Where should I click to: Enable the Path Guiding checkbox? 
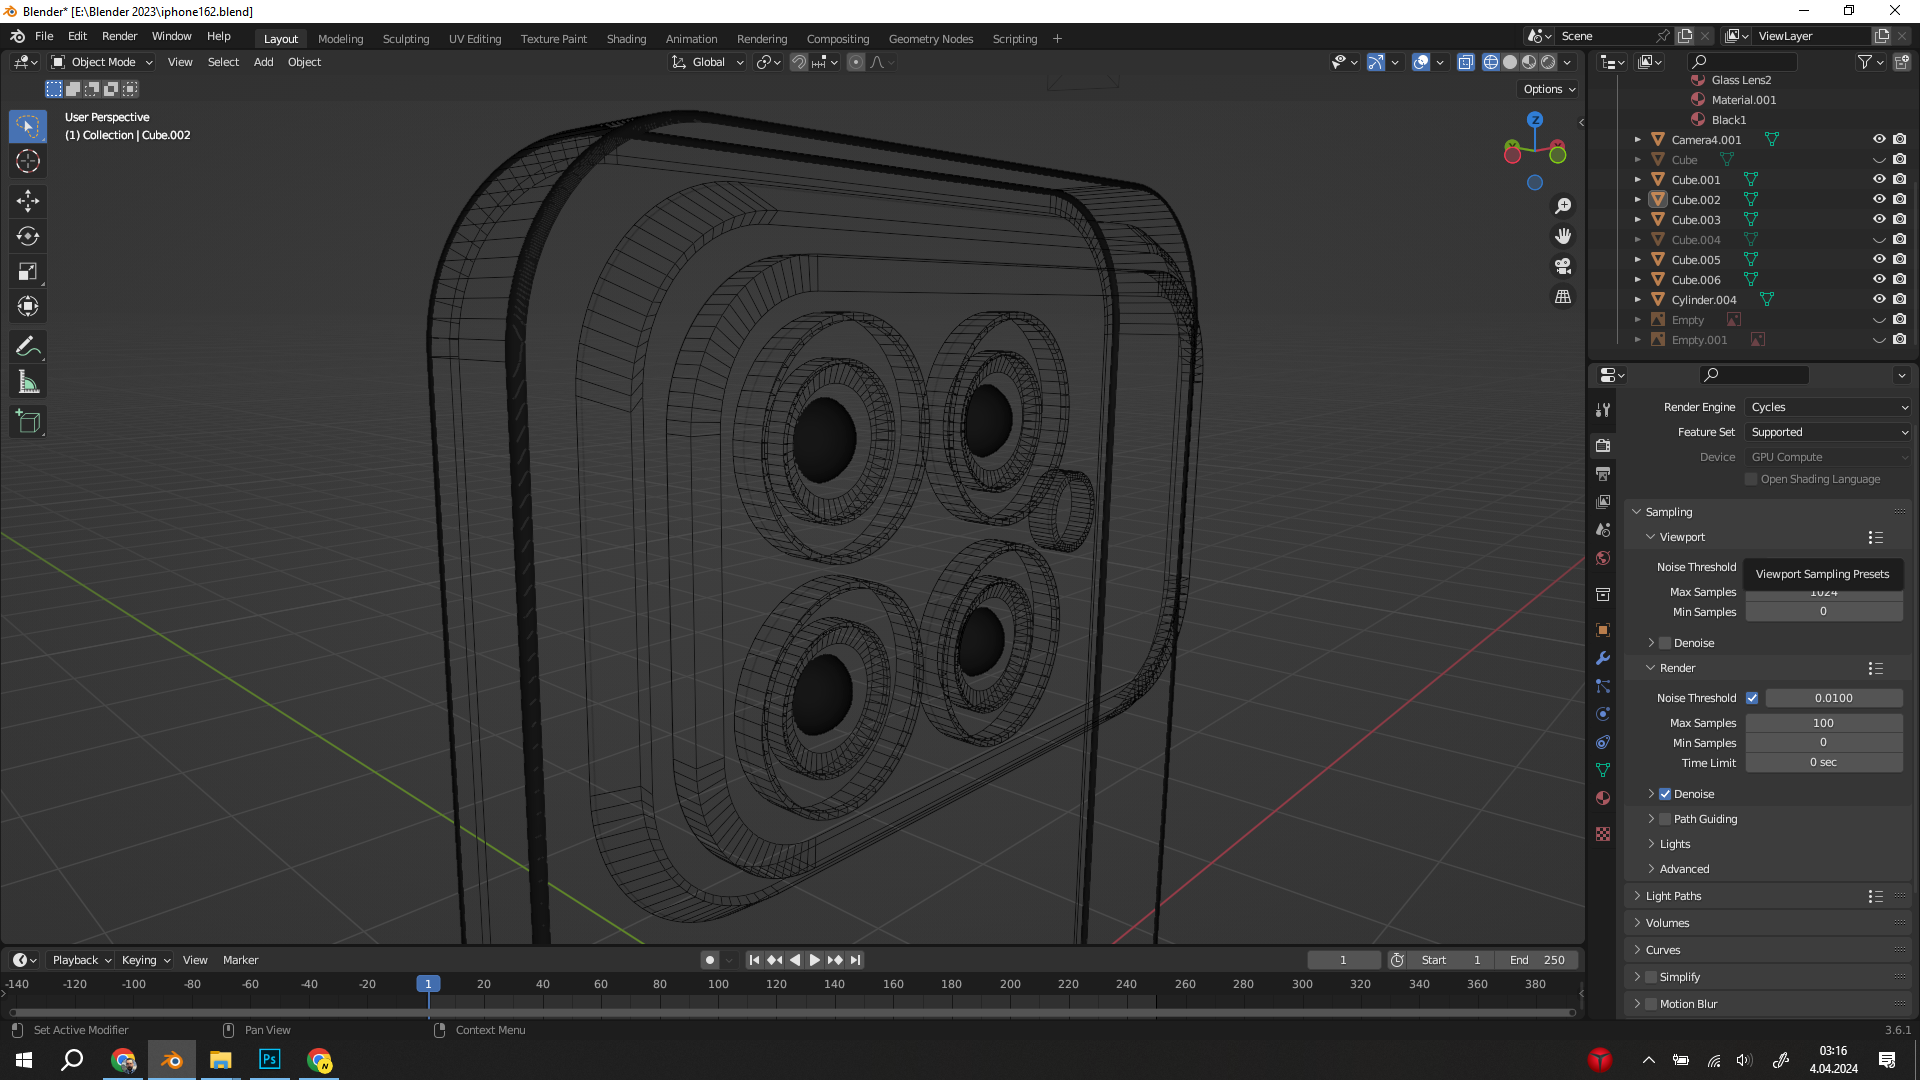1665,819
